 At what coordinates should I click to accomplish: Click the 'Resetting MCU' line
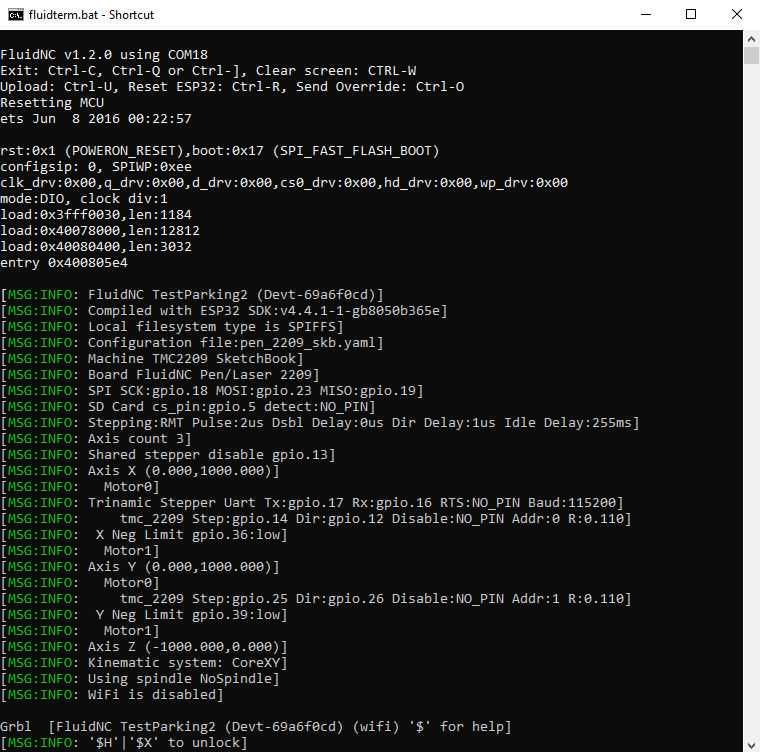(x=52, y=103)
